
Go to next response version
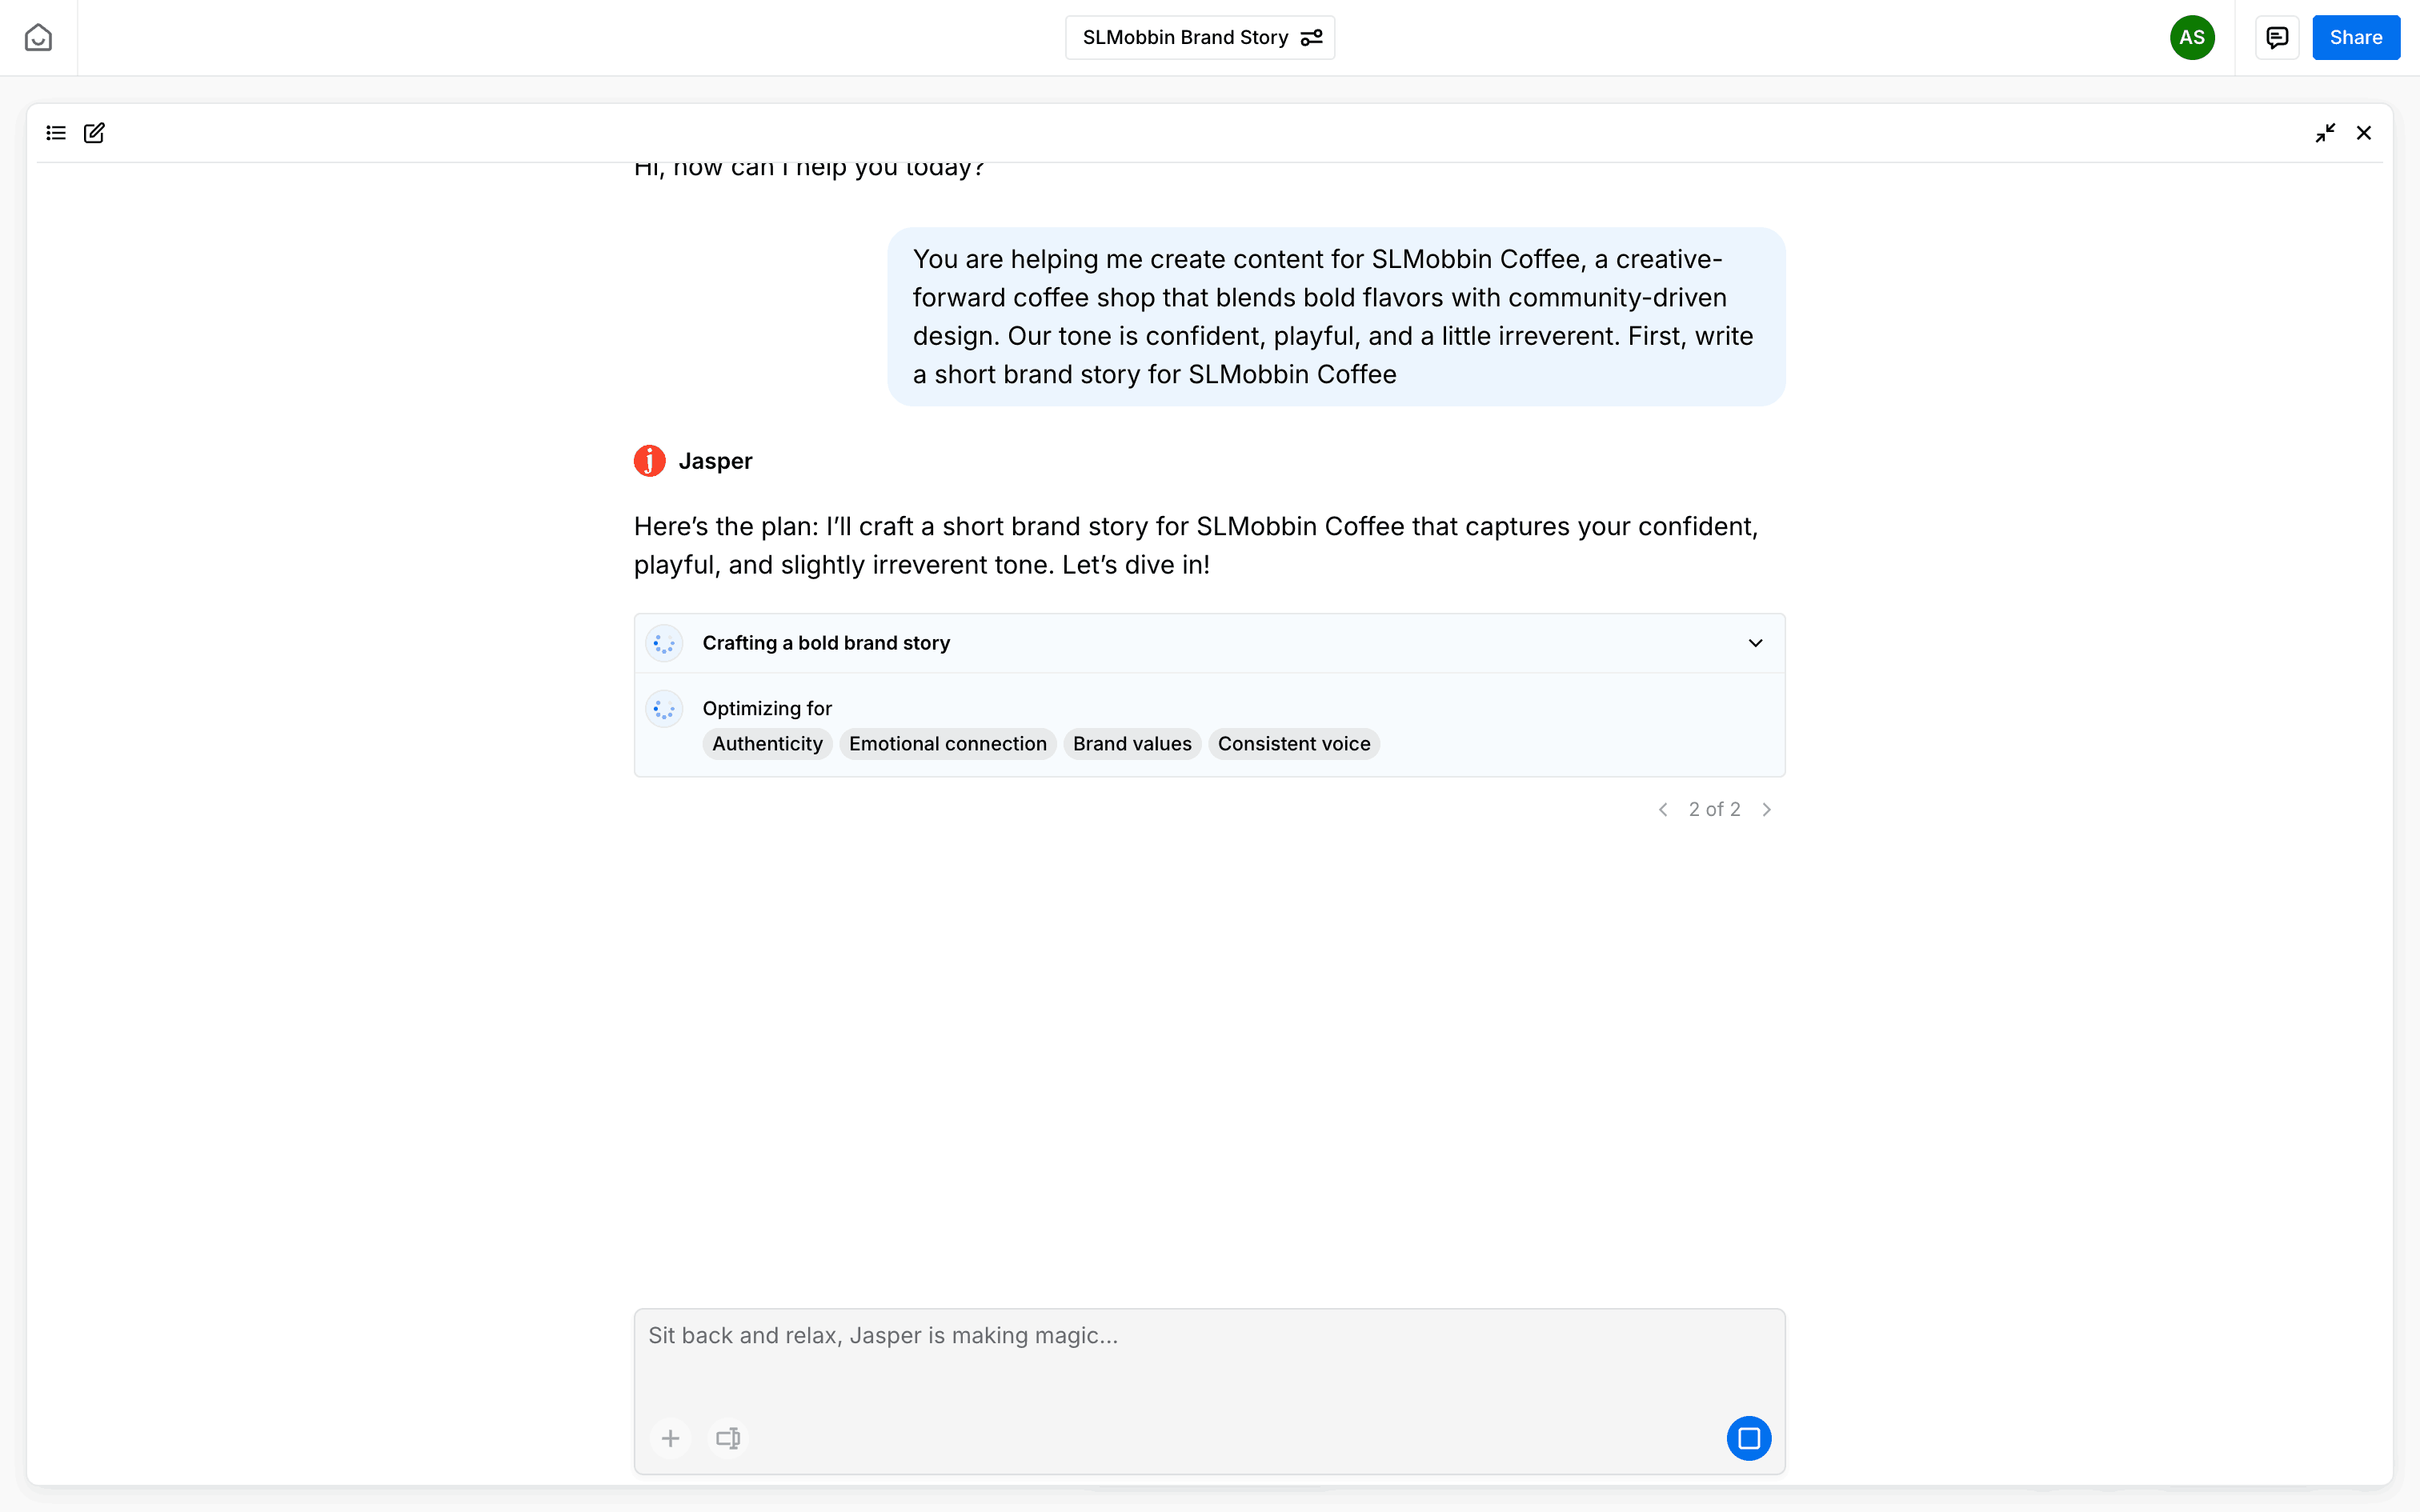1767,810
